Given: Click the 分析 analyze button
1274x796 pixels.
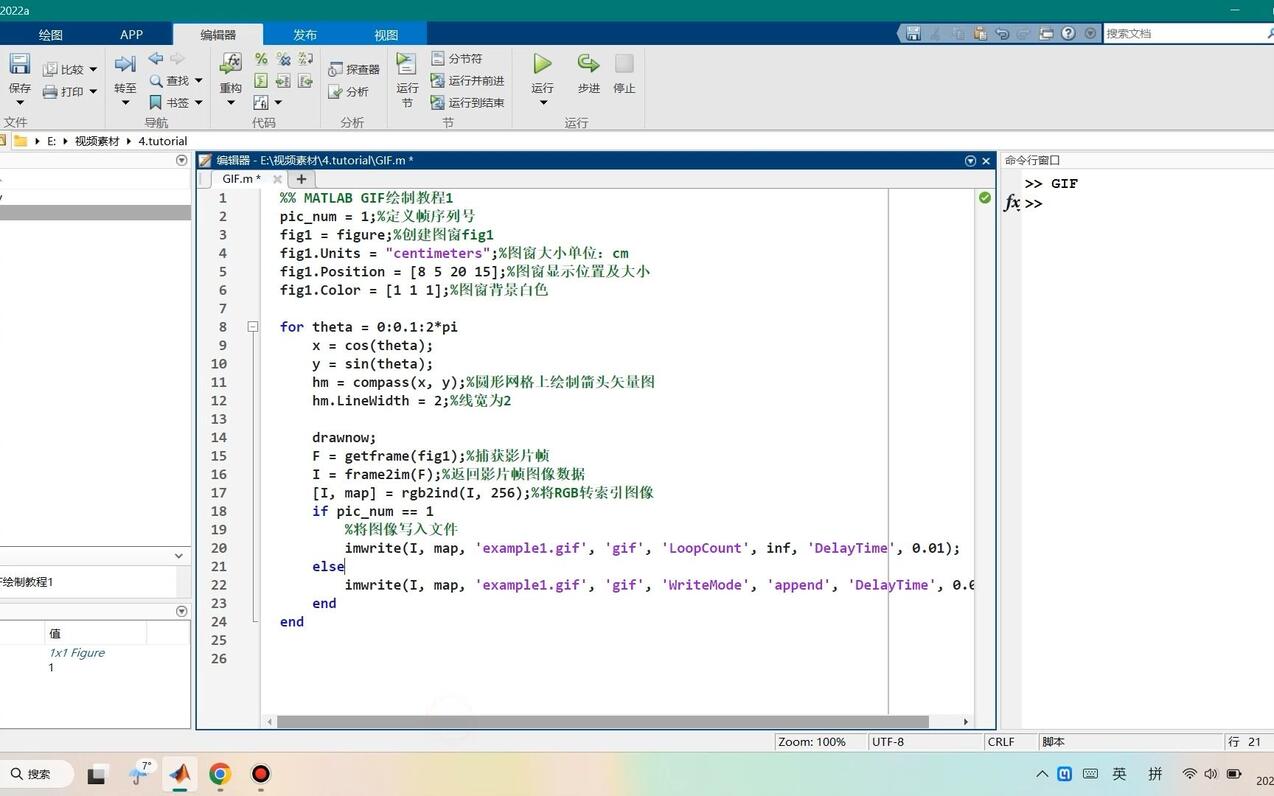Looking at the screenshot, I should tap(349, 92).
